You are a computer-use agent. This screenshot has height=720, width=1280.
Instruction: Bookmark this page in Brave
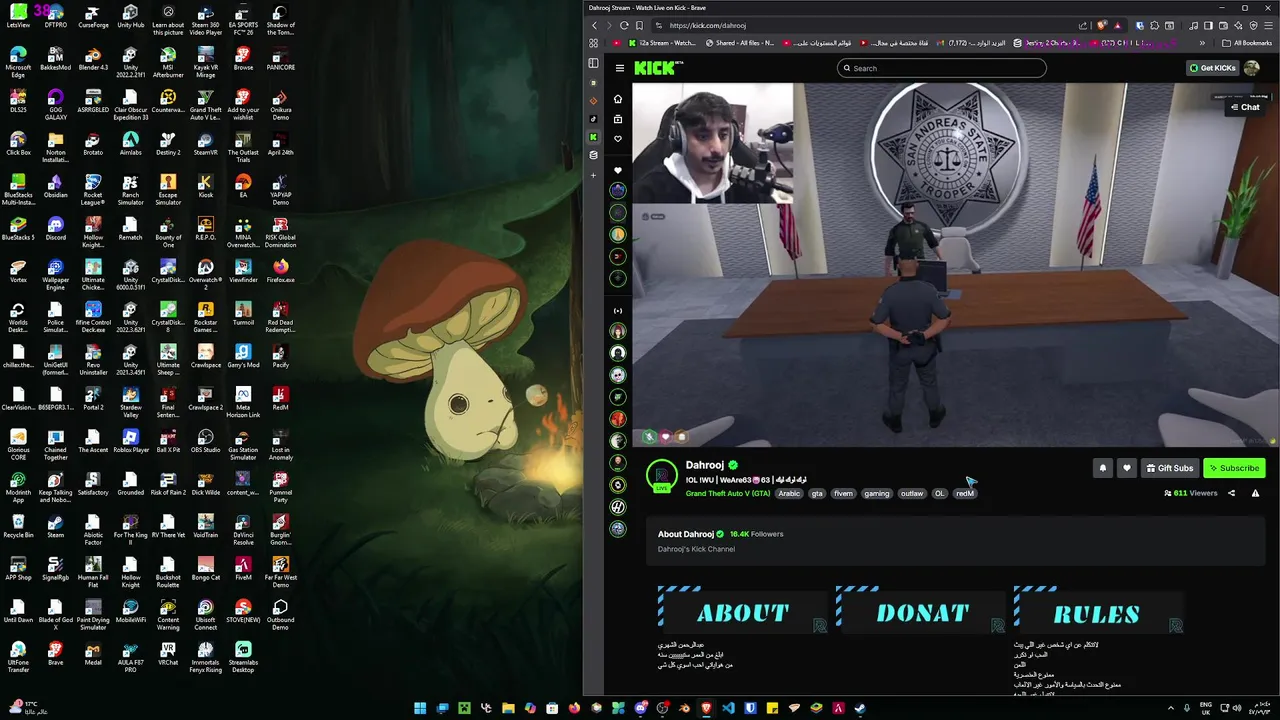pos(641,25)
